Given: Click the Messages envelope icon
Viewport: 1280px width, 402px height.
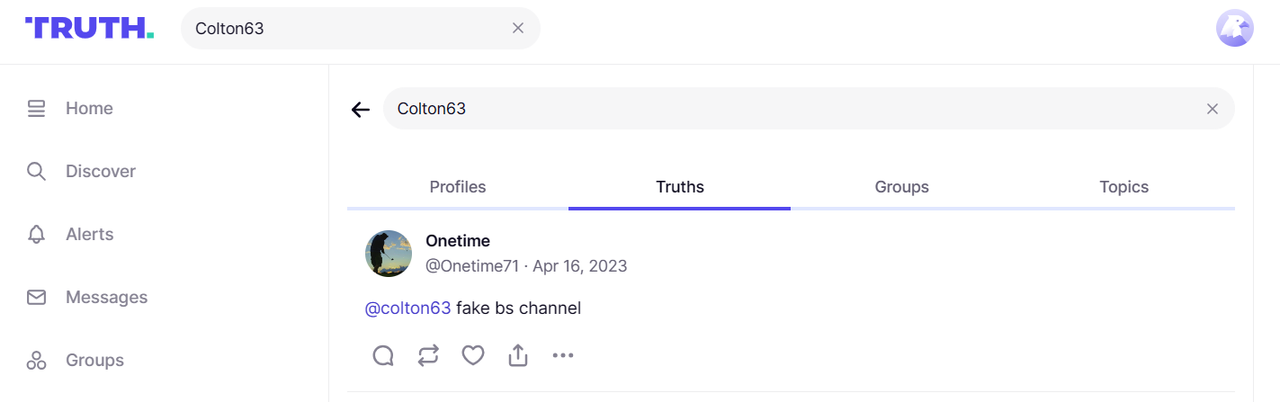Looking at the screenshot, I should tap(37, 297).
